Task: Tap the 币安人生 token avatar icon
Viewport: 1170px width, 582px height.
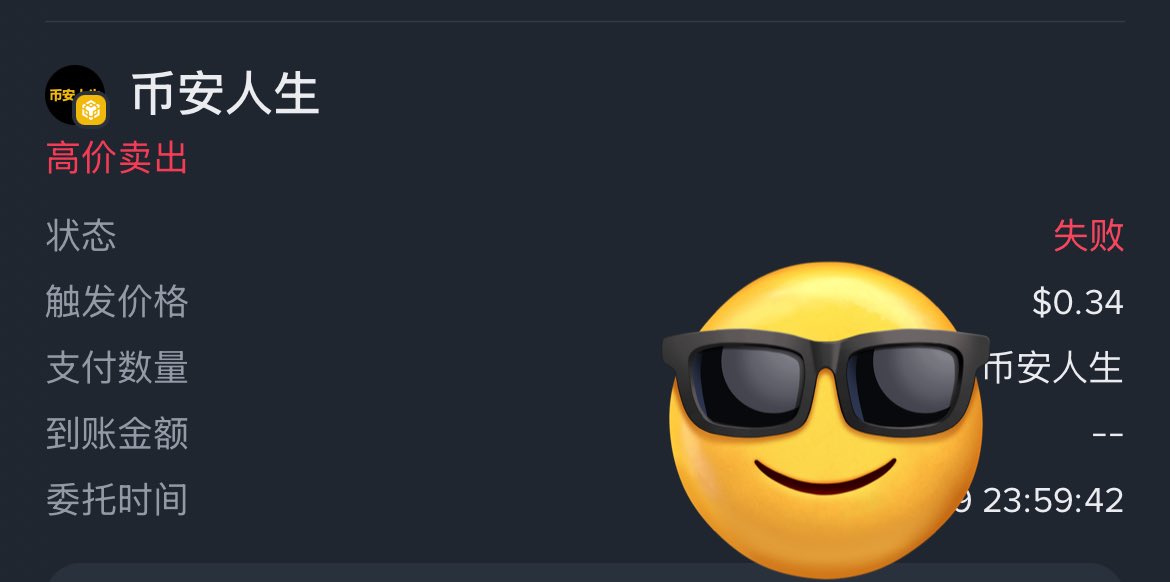Action: pos(75,95)
